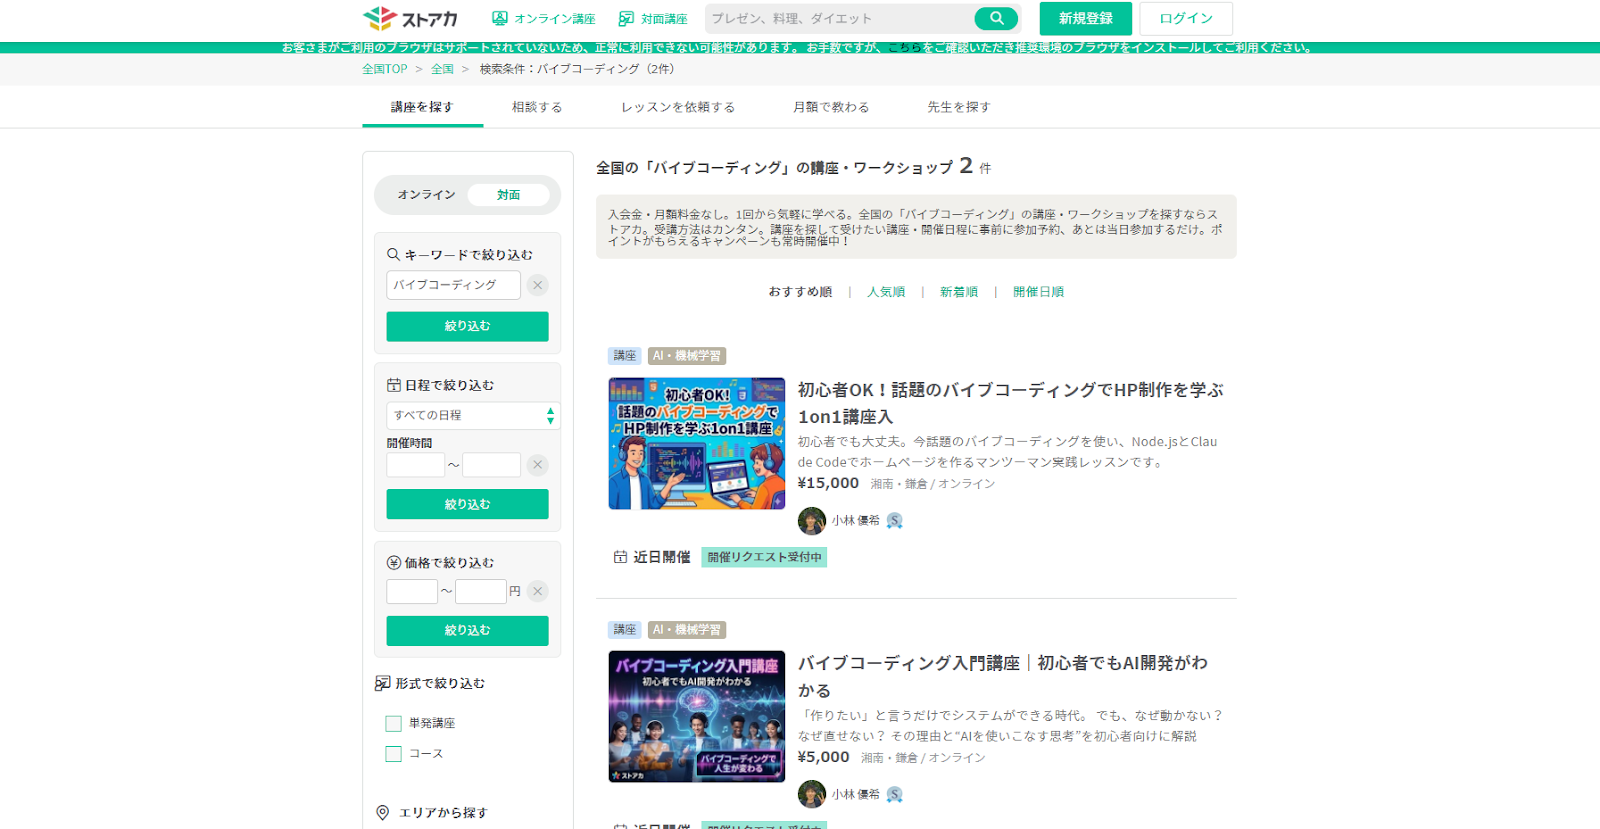Click the ¥5,000 price text

[x=824, y=757]
